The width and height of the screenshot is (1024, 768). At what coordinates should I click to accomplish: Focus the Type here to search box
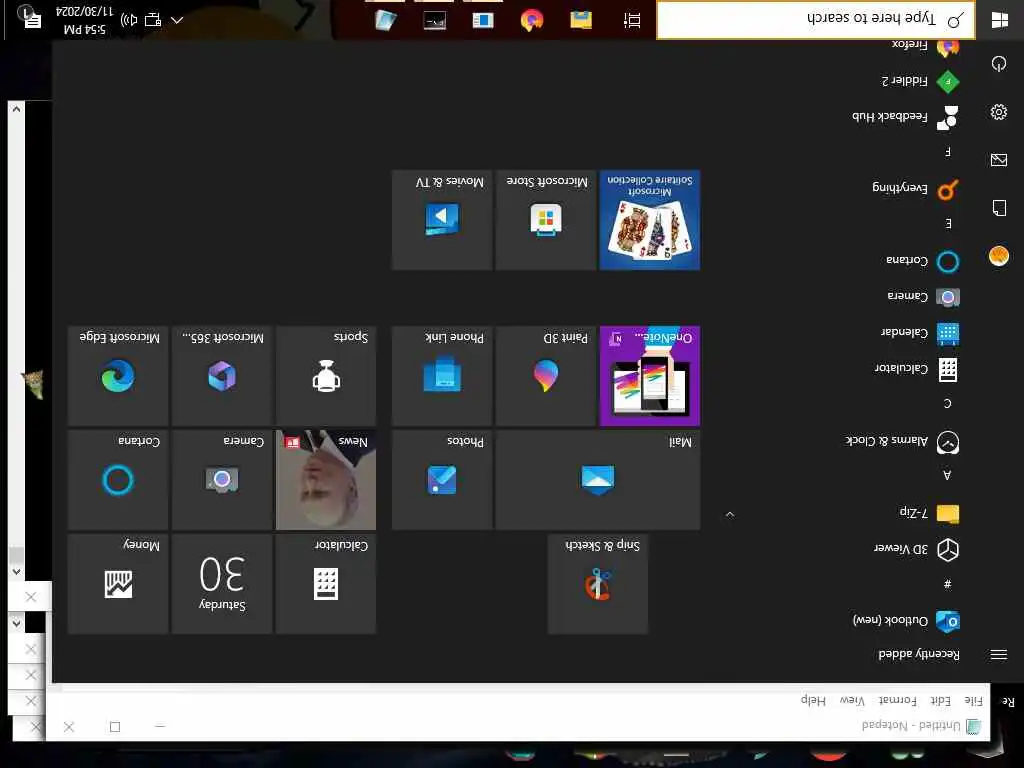coord(816,20)
